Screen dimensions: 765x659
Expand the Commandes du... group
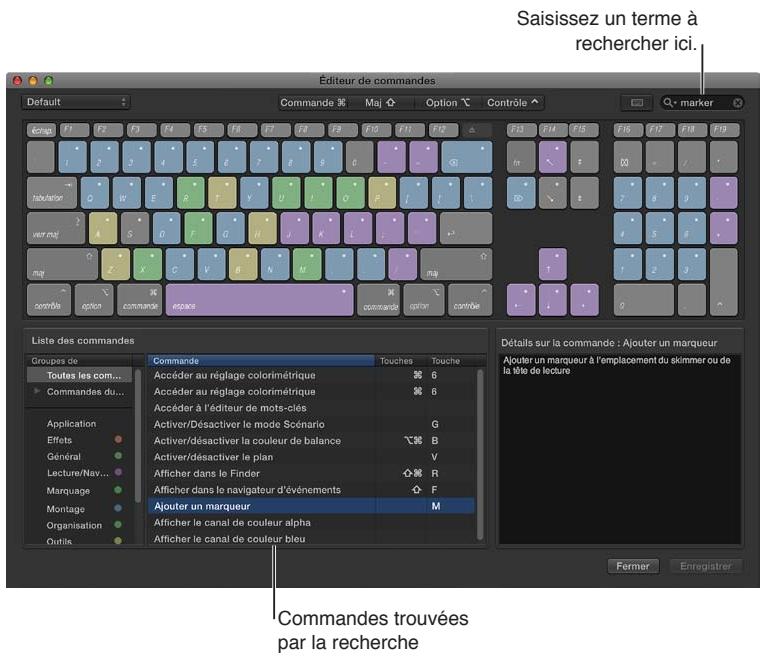coord(38,391)
